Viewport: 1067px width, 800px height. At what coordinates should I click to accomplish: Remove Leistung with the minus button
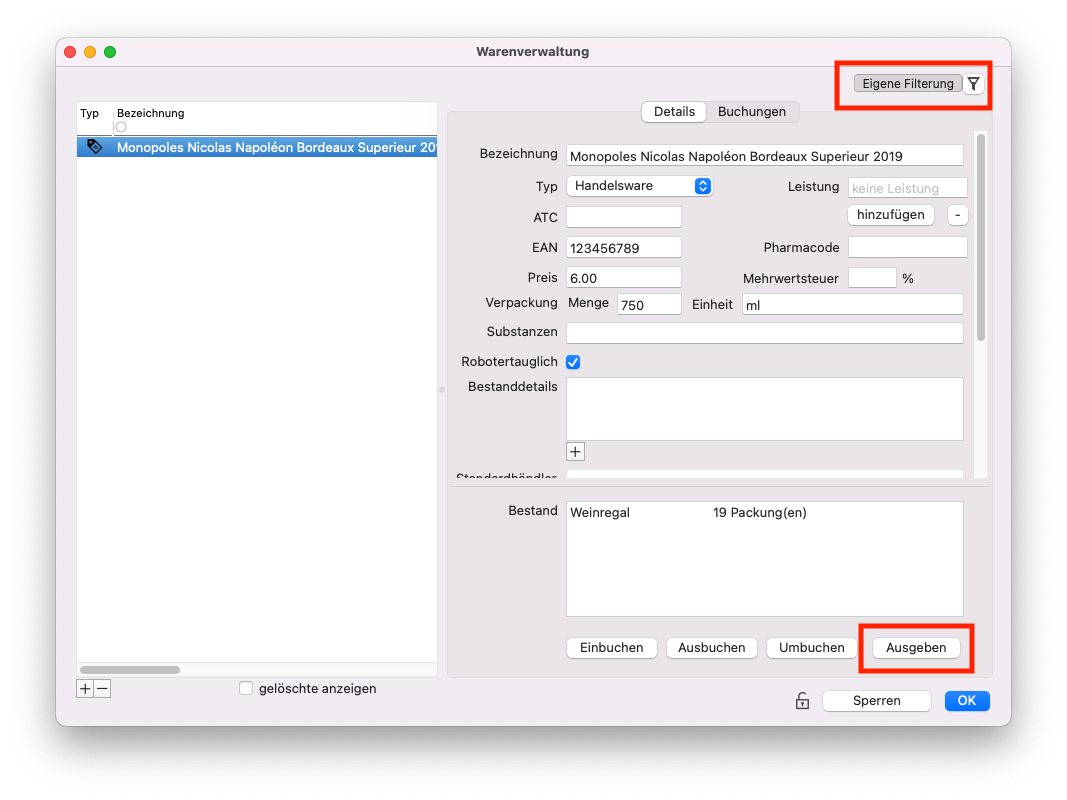pos(957,215)
